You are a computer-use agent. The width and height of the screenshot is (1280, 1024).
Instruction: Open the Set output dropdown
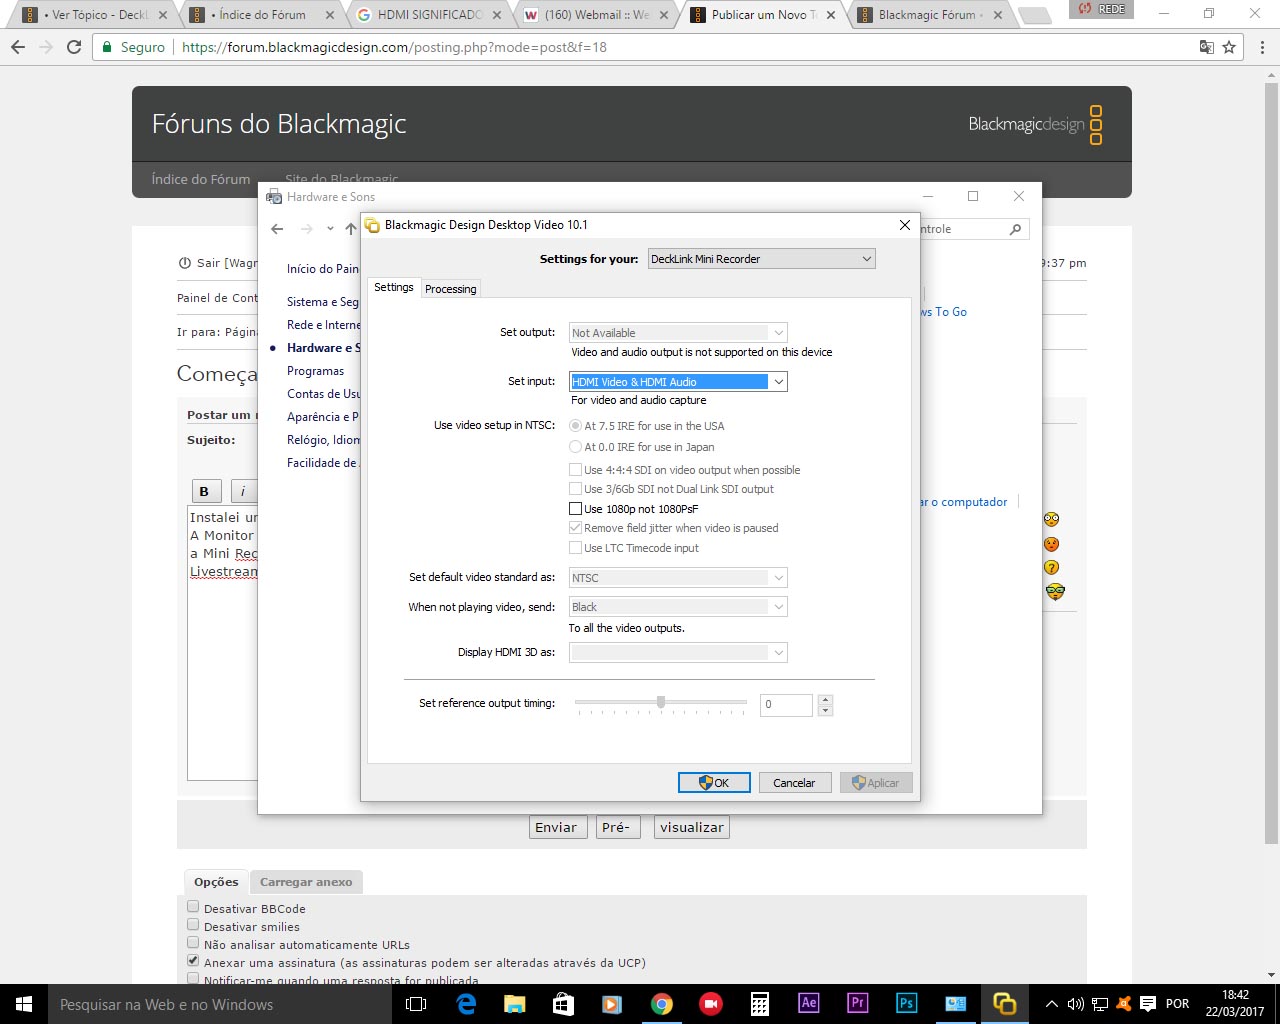click(x=678, y=333)
